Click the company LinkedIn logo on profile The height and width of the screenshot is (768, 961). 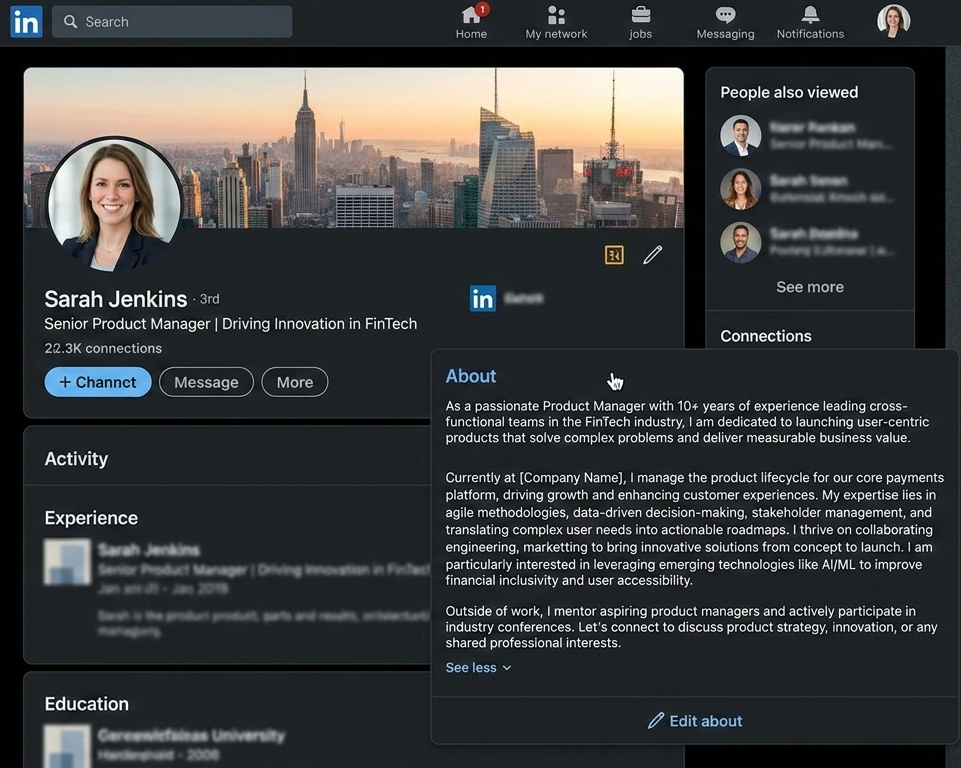point(483,298)
